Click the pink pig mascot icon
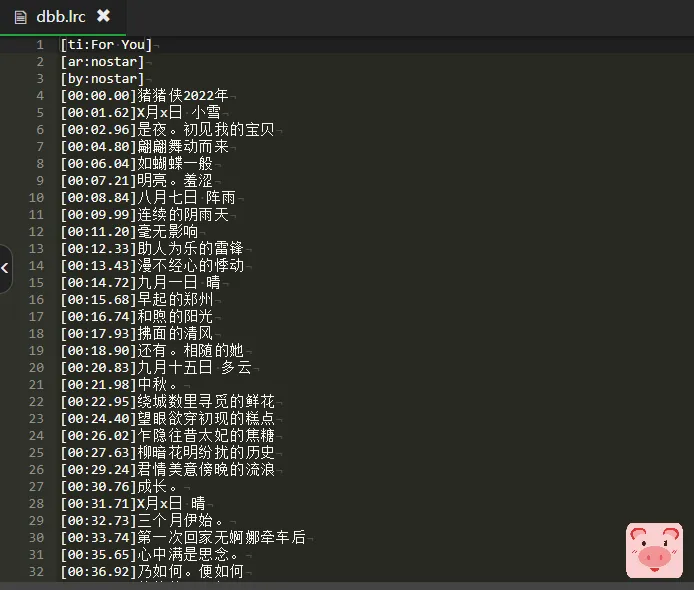 click(654, 551)
